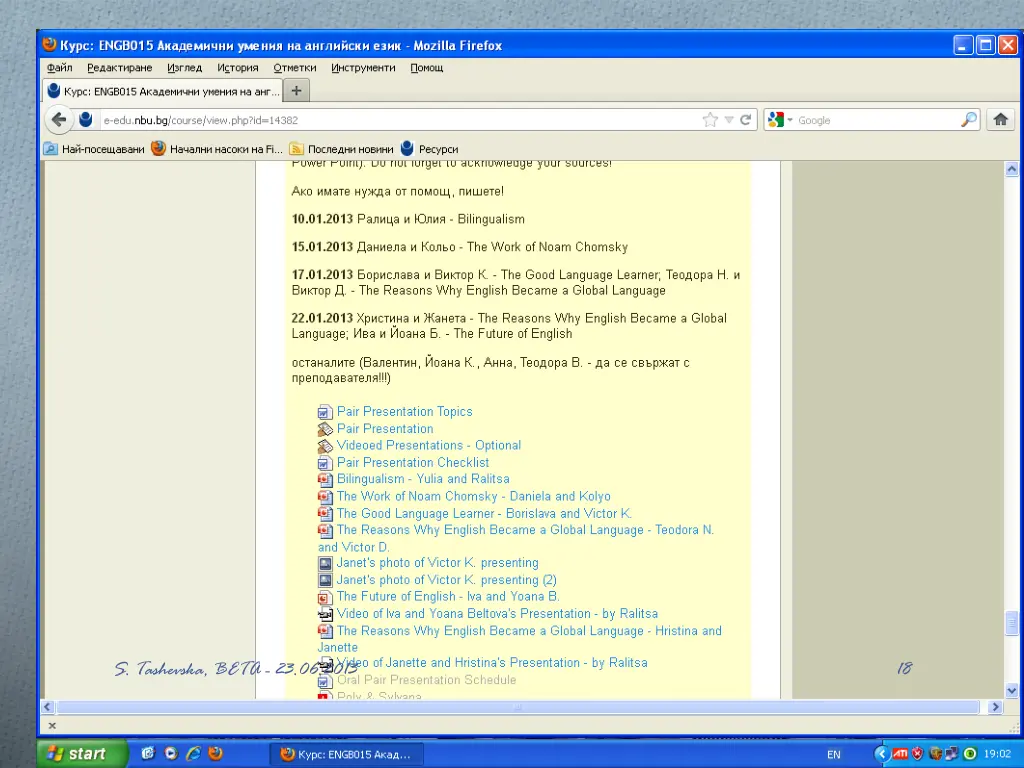Open the Инструменти menu
Screen dimensions: 1024x768
(x=363, y=67)
